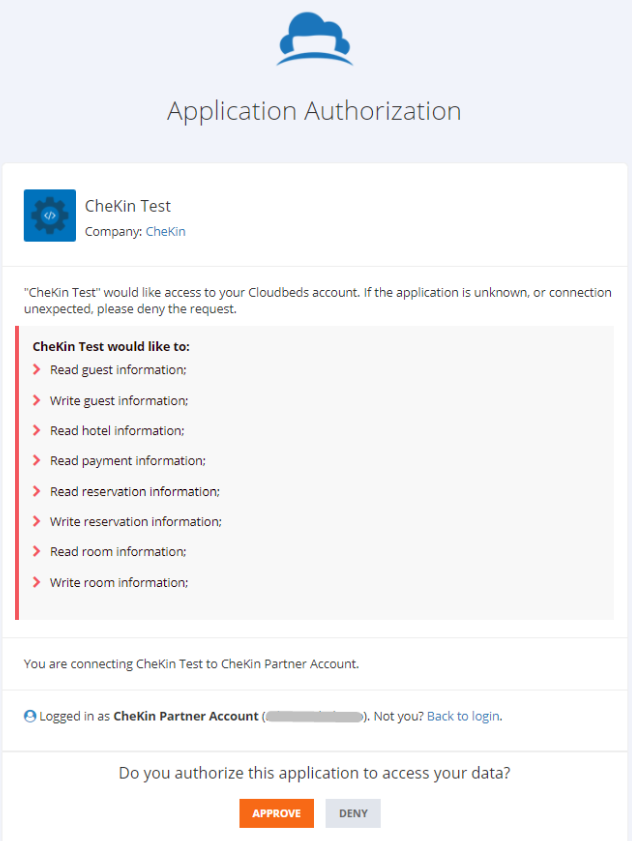Image resolution: width=632 pixels, height=841 pixels.
Task: Click the arrow next to Read hotel information
Action: coord(36,430)
